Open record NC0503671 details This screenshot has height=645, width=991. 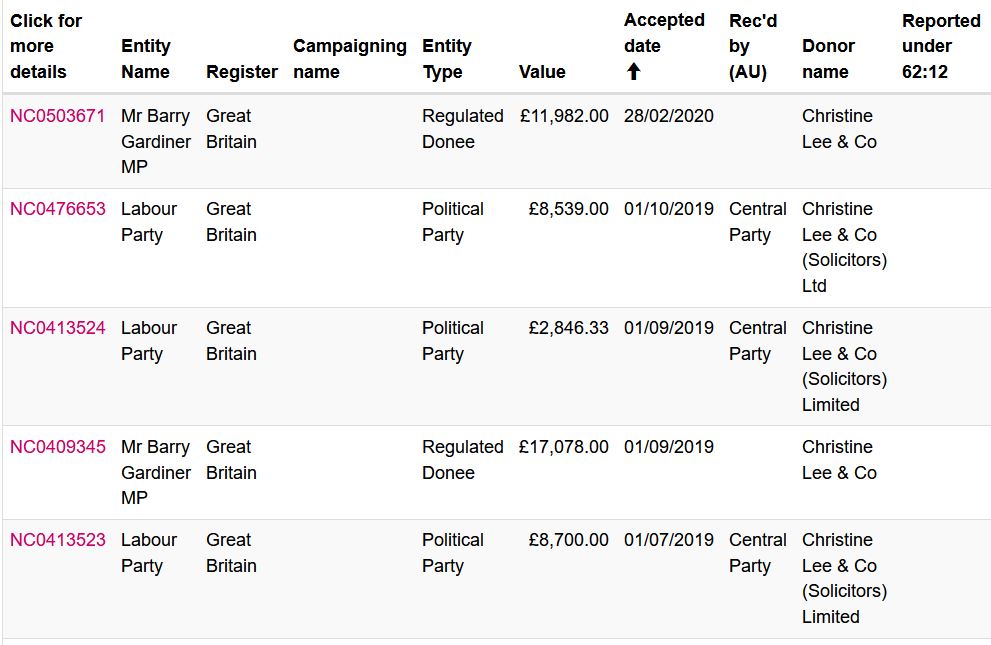pos(58,116)
